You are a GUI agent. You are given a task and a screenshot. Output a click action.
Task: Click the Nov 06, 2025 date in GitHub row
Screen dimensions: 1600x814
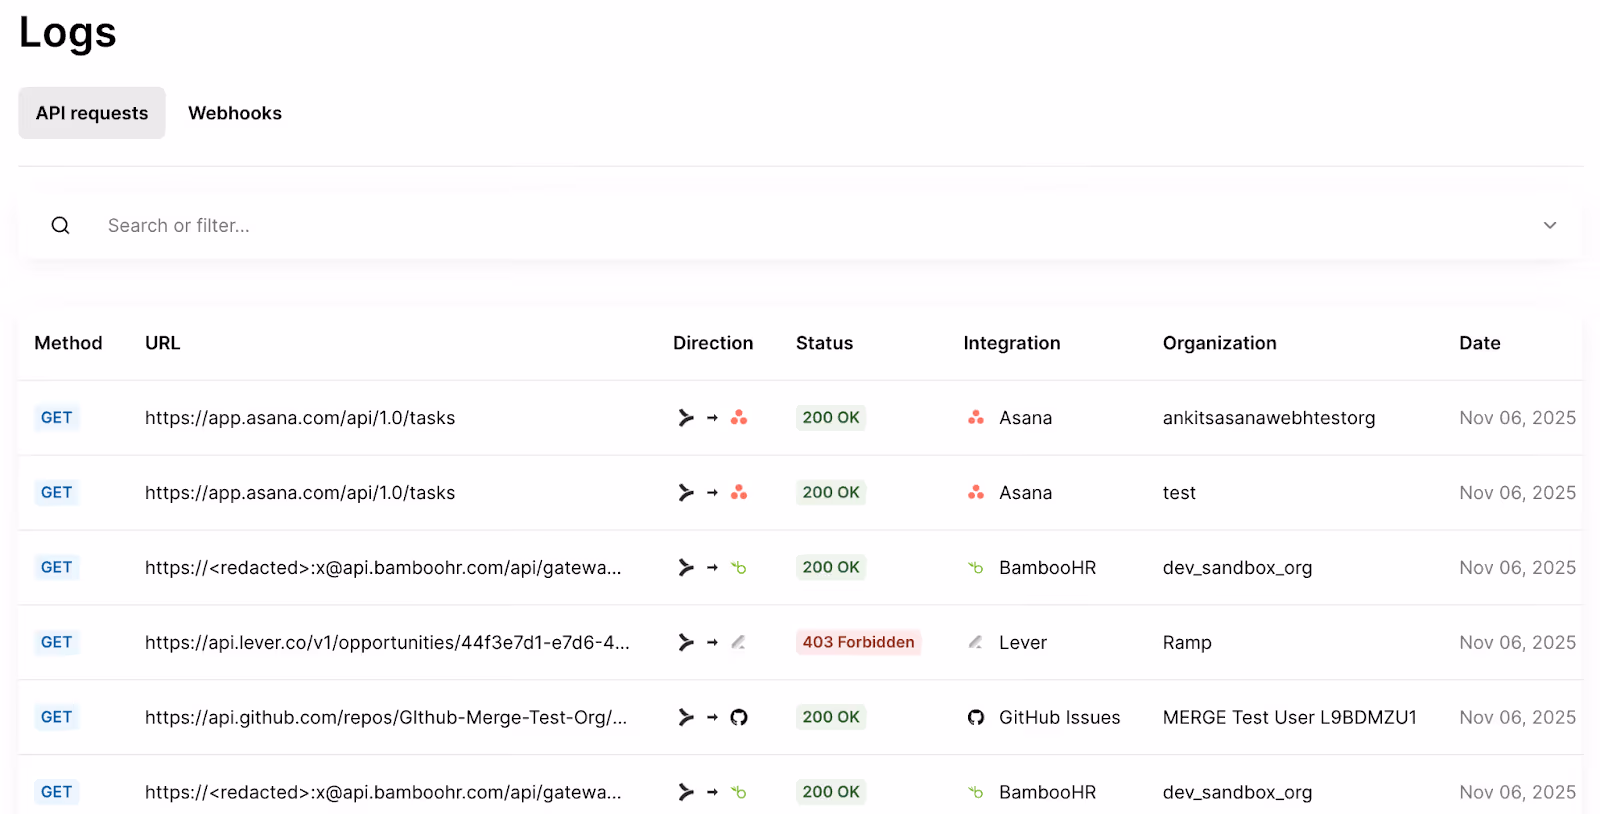point(1518,718)
